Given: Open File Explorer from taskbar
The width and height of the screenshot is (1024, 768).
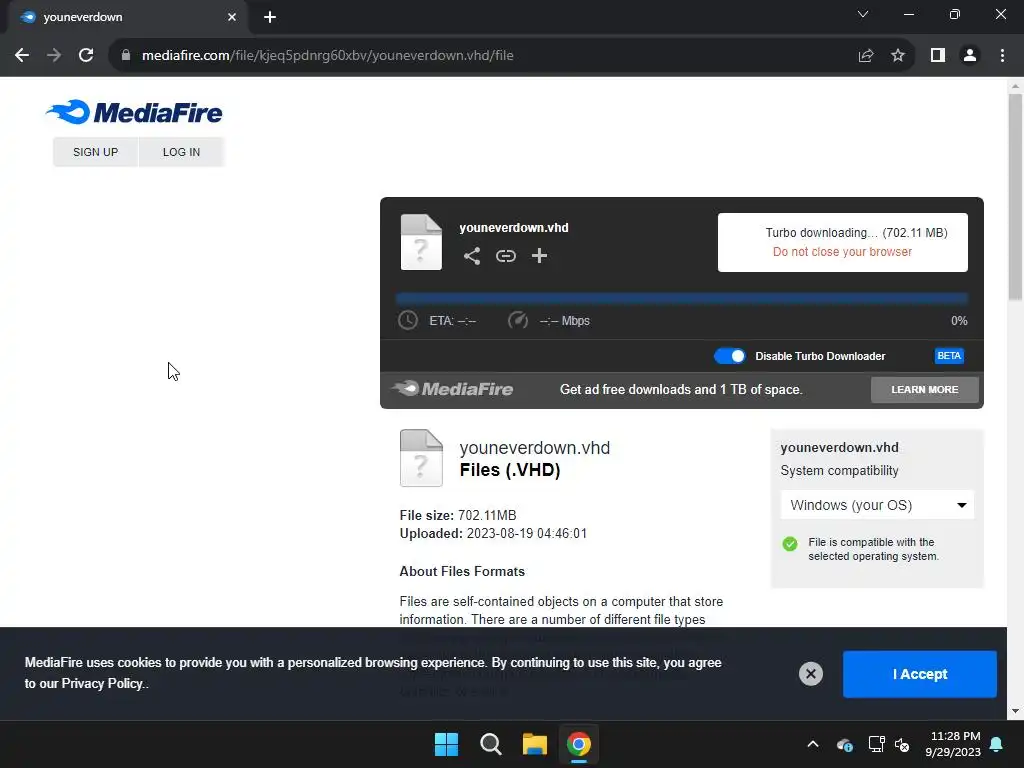Looking at the screenshot, I should 534,744.
